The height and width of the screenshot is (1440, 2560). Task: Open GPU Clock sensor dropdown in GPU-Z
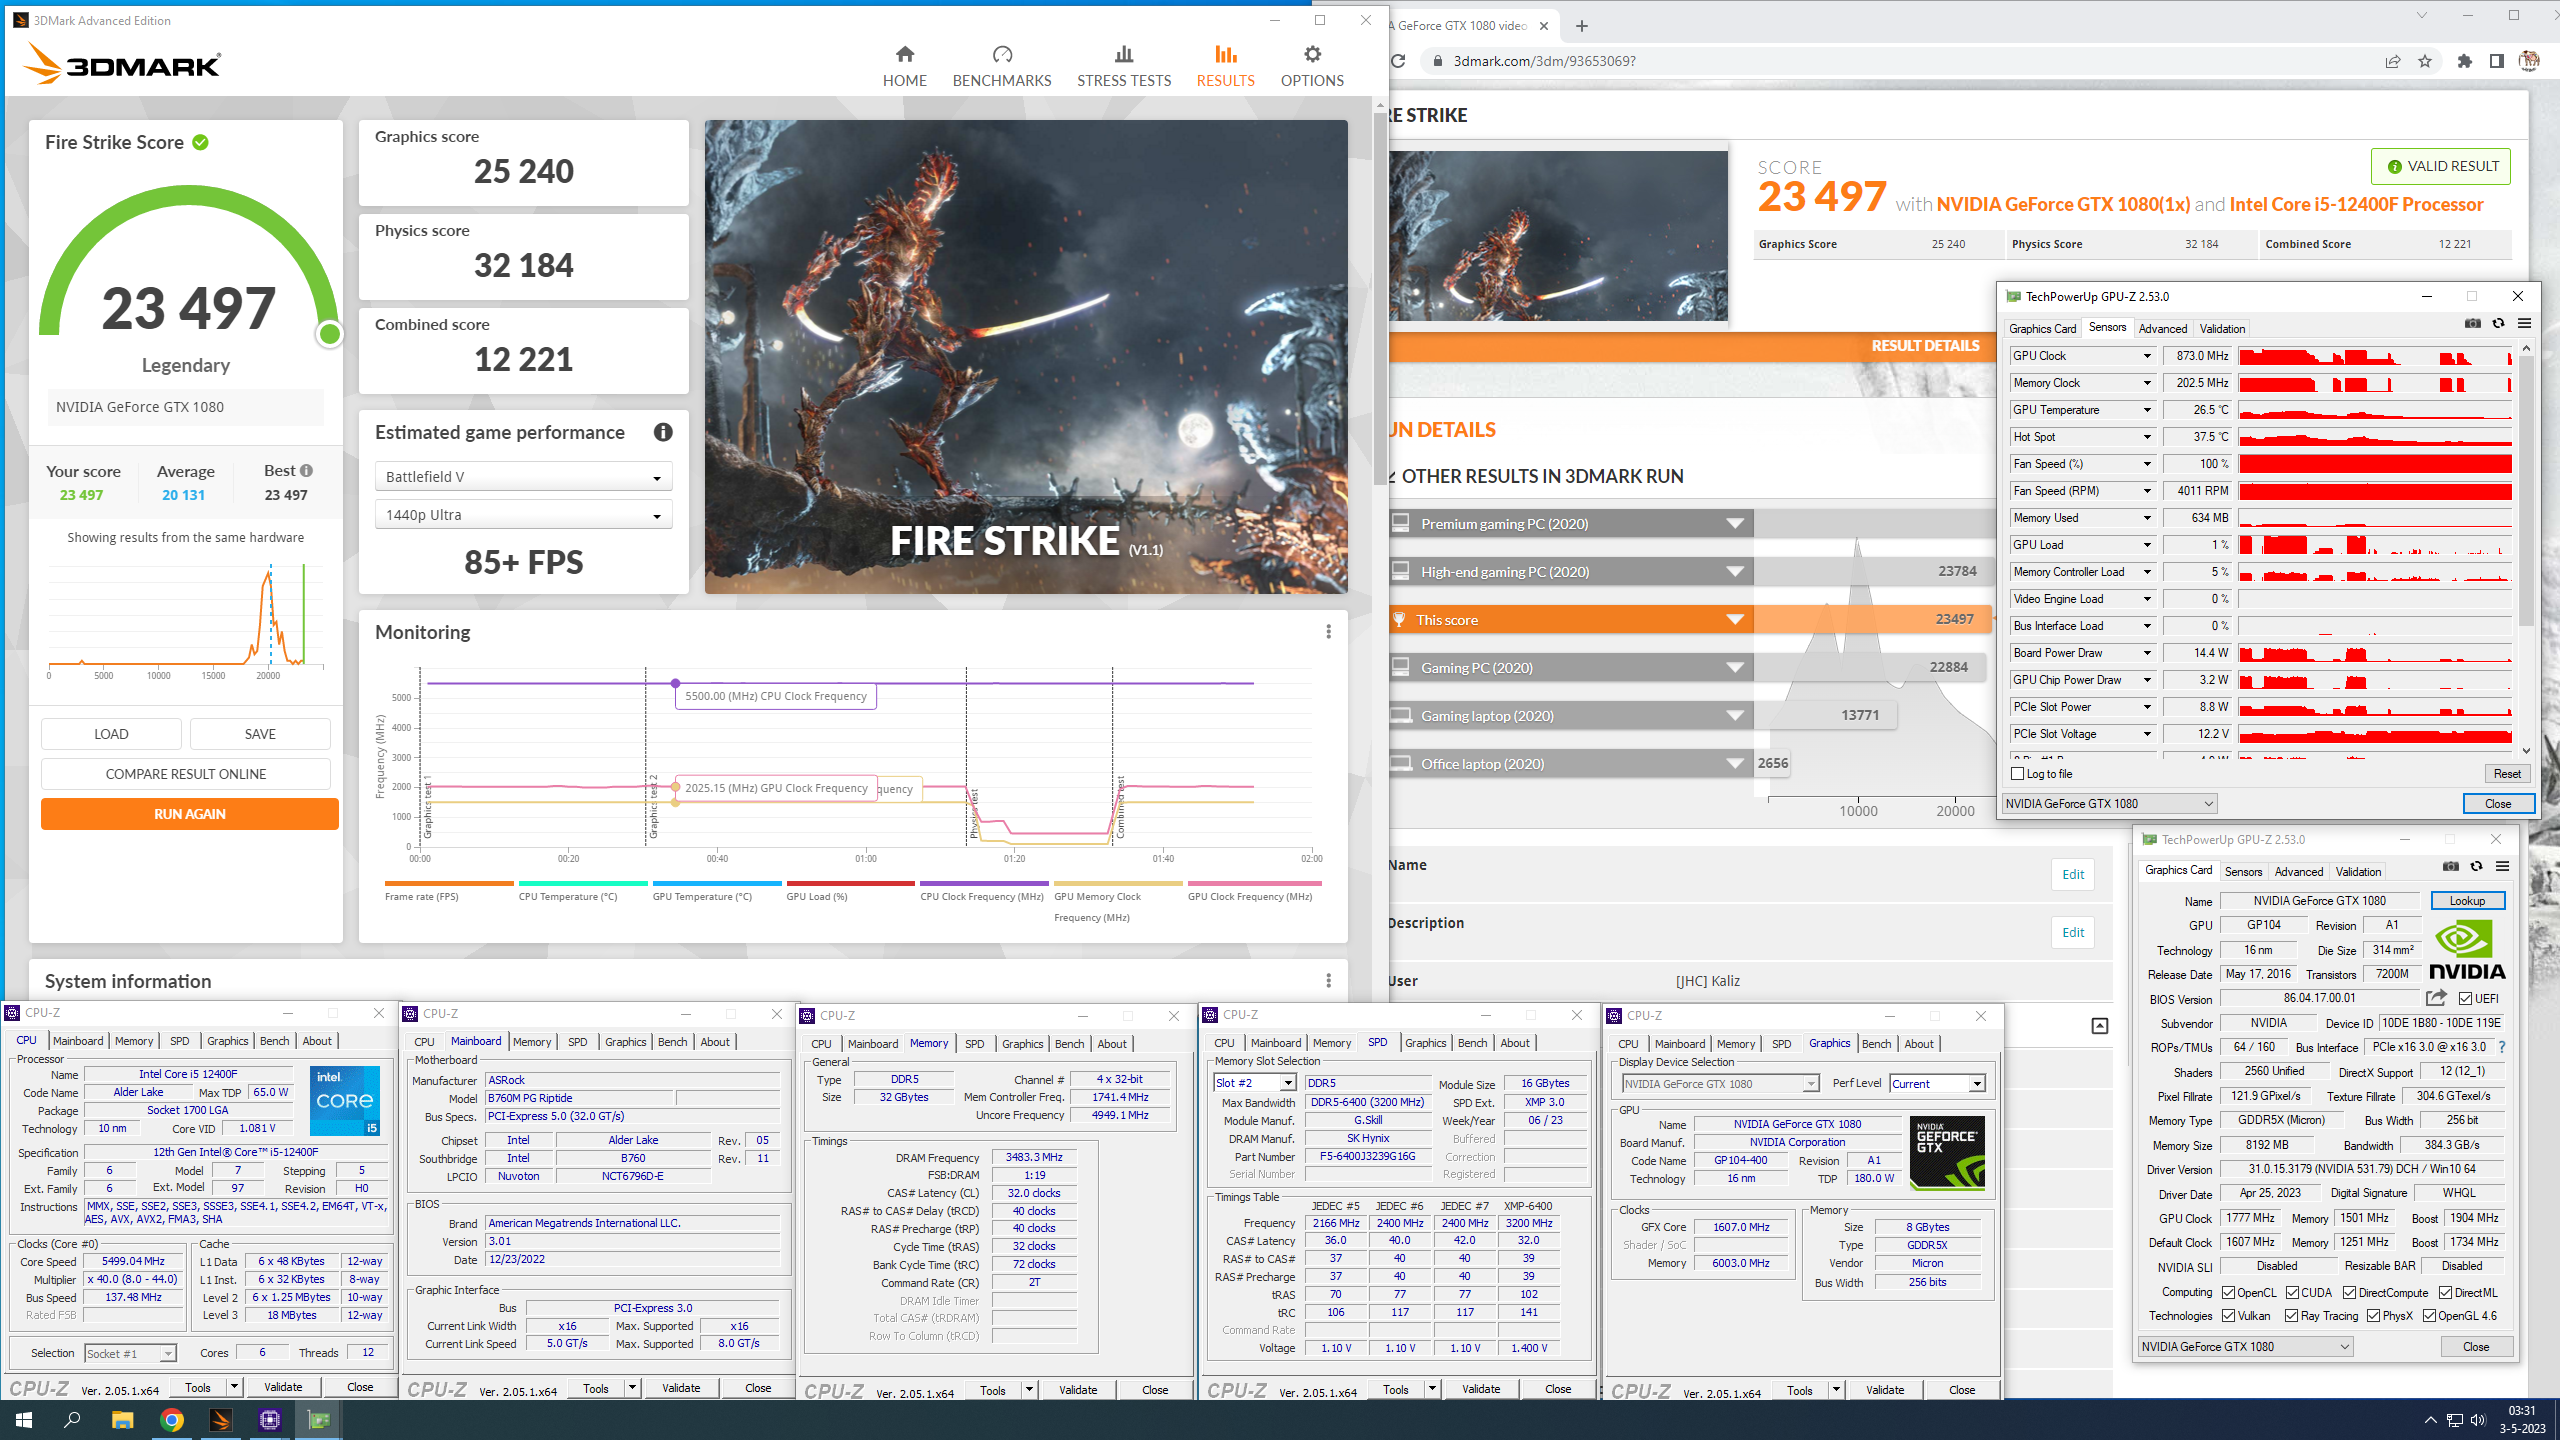click(x=2146, y=356)
